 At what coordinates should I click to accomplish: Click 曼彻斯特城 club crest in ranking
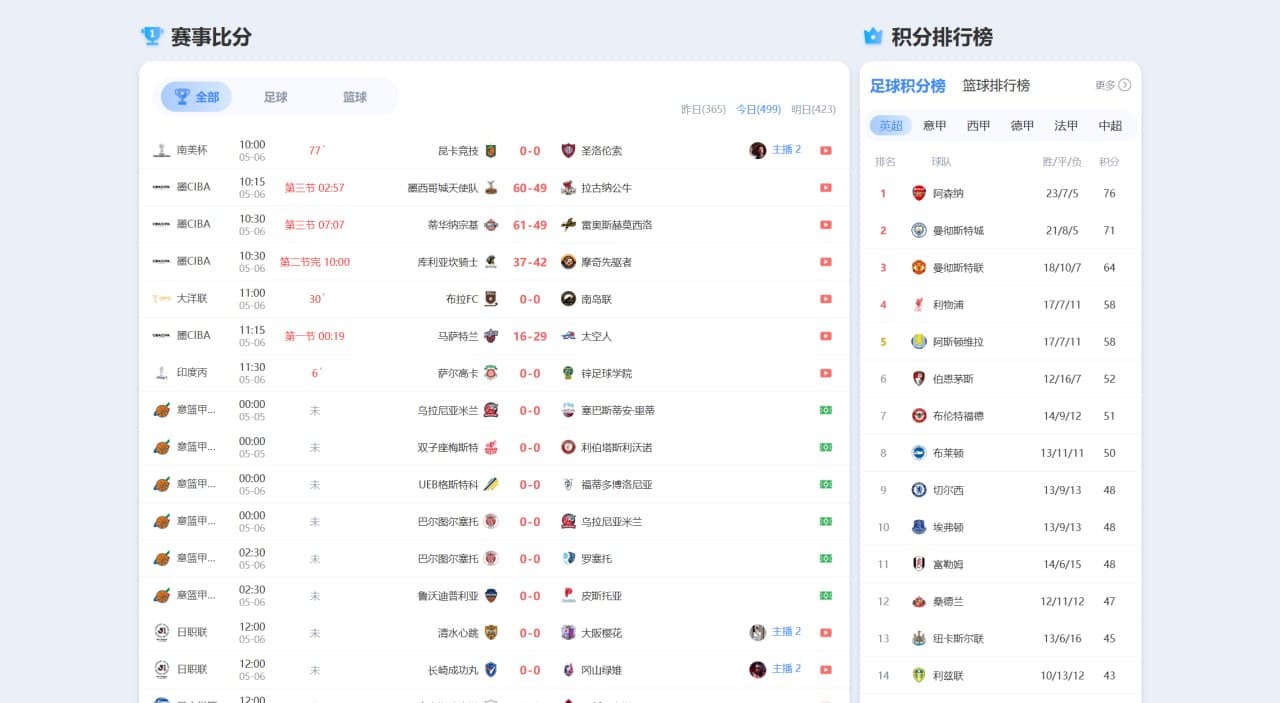[919, 230]
